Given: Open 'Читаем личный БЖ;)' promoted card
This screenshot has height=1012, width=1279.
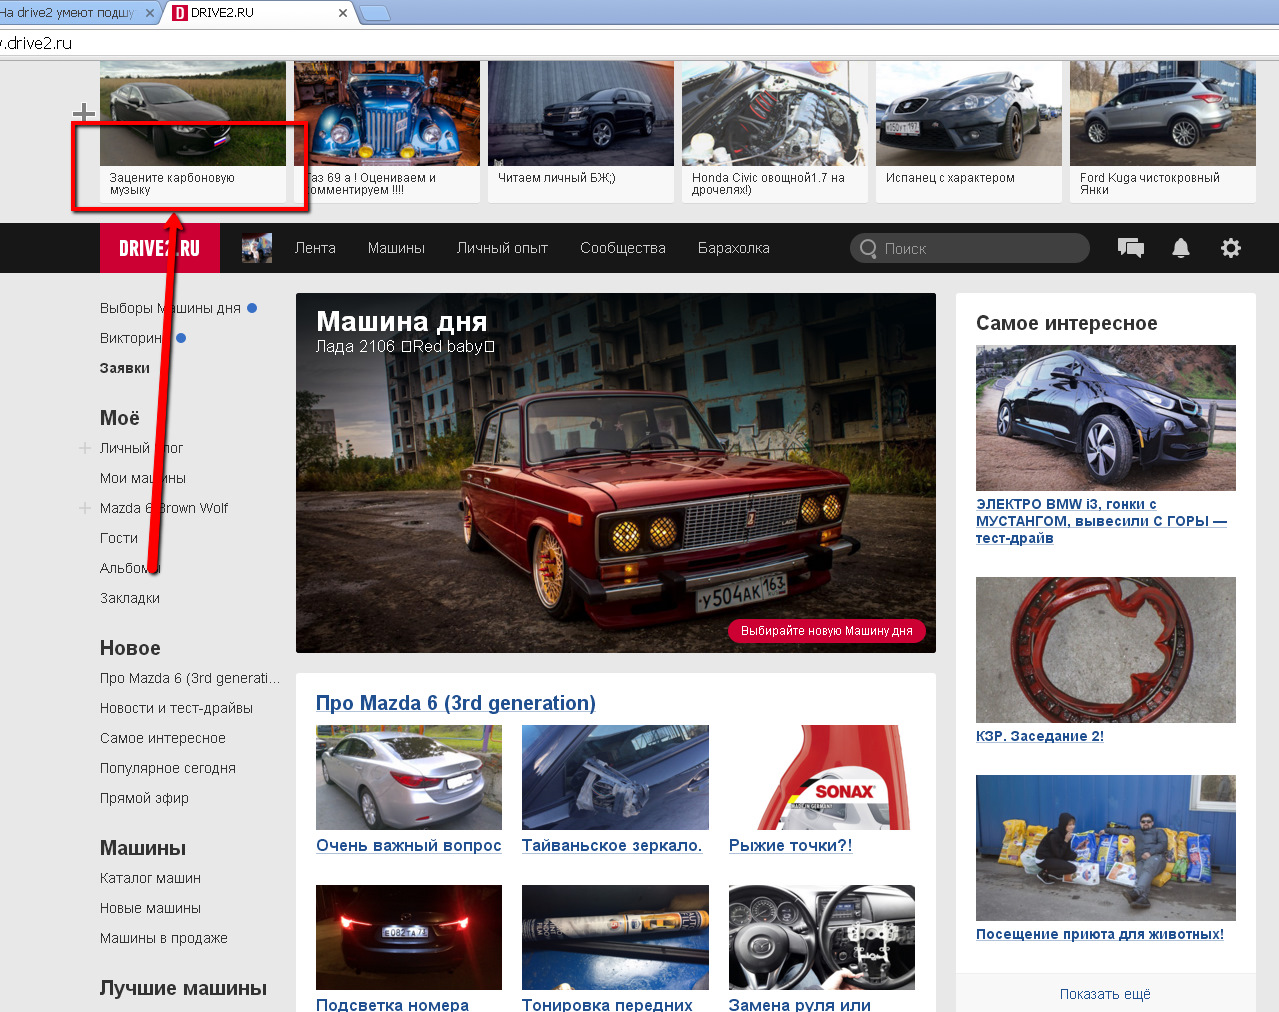Looking at the screenshot, I should pyautogui.click(x=581, y=132).
